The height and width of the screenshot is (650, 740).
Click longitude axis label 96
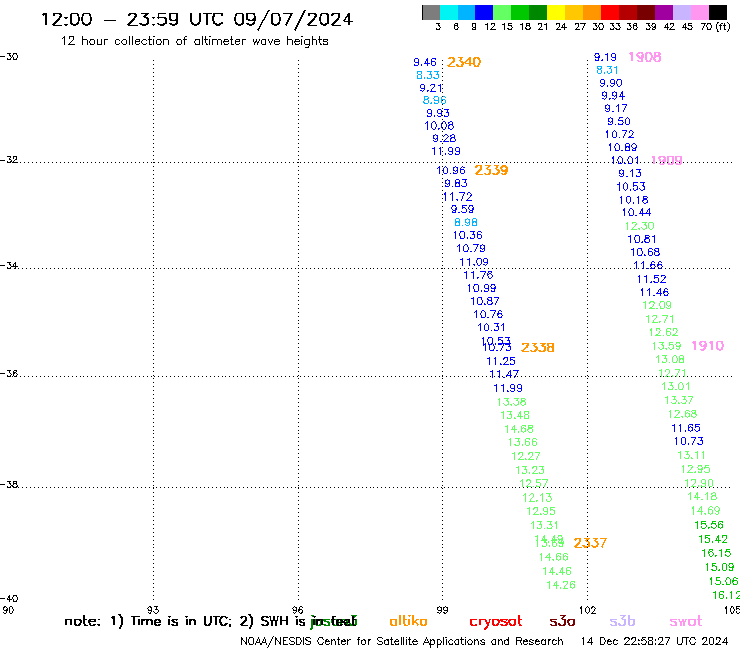pyautogui.click(x=298, y=610)
